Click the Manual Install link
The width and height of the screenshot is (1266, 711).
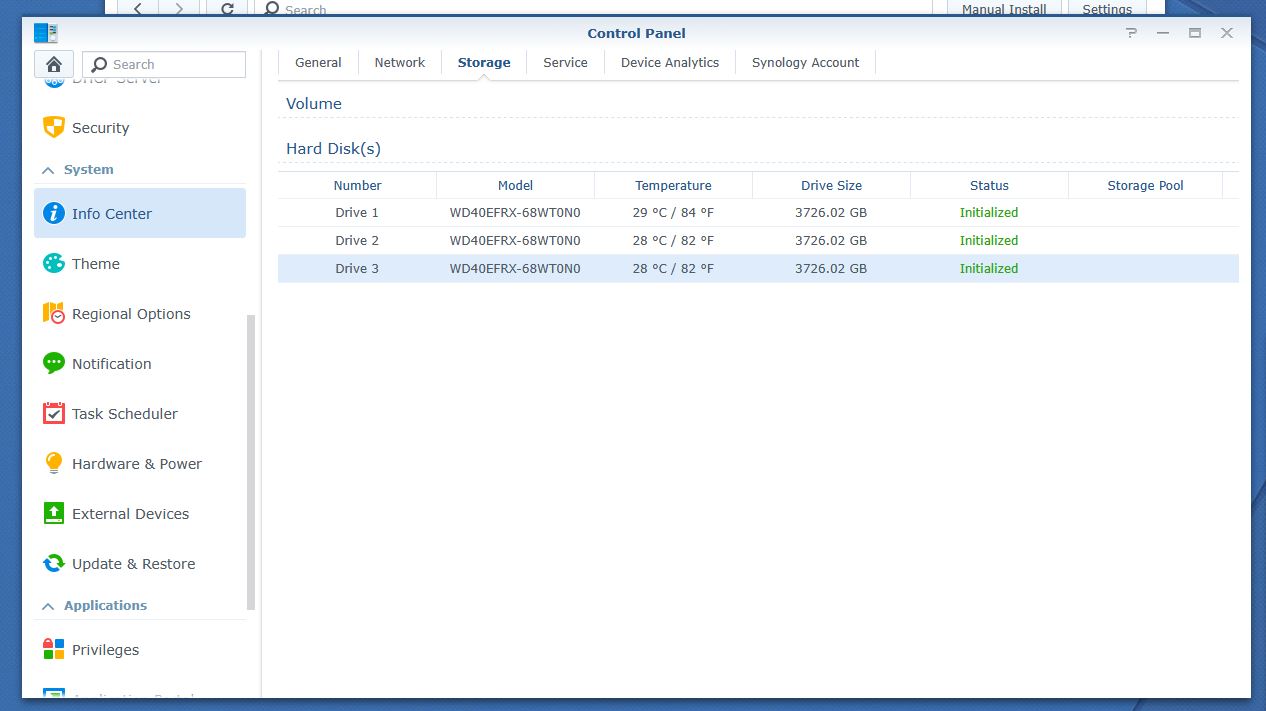[x=1002, y=8]
